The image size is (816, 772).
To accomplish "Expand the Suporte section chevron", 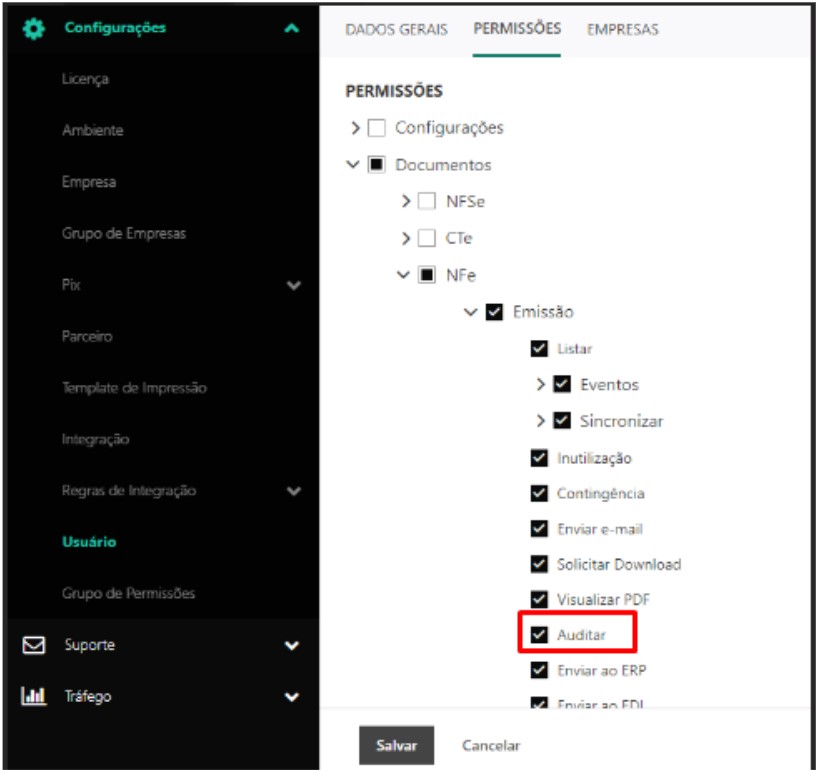I will tap(292, 646).
